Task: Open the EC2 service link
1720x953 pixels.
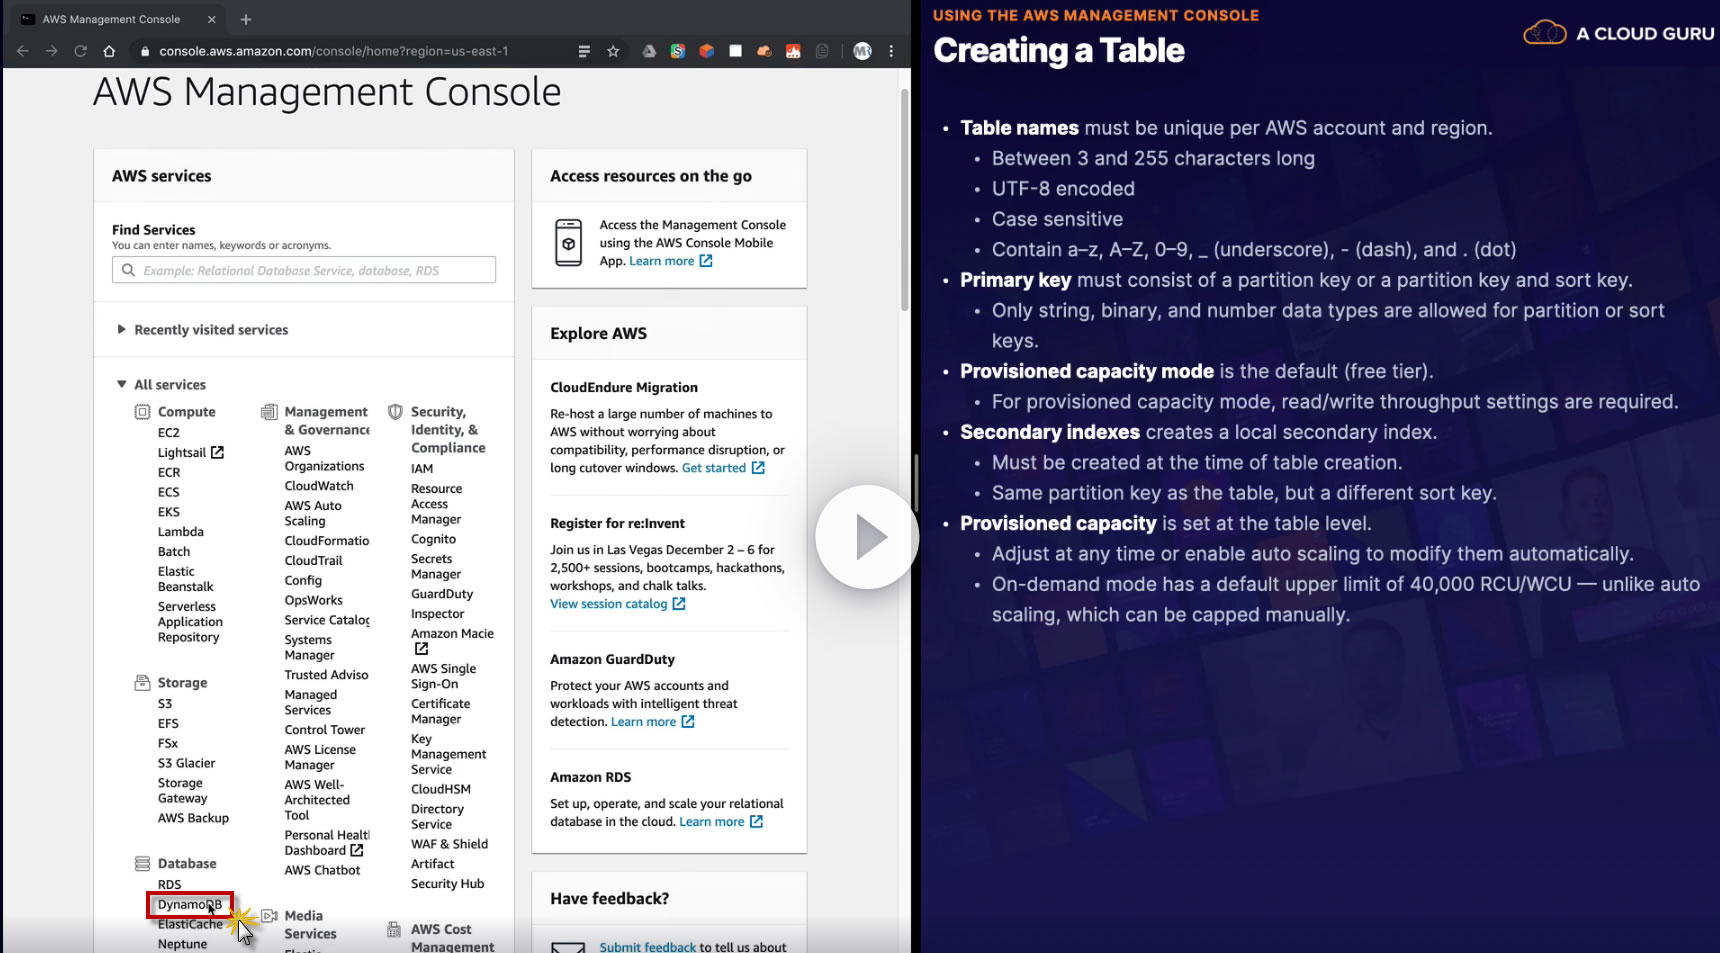Action: (x=168, y=433)
